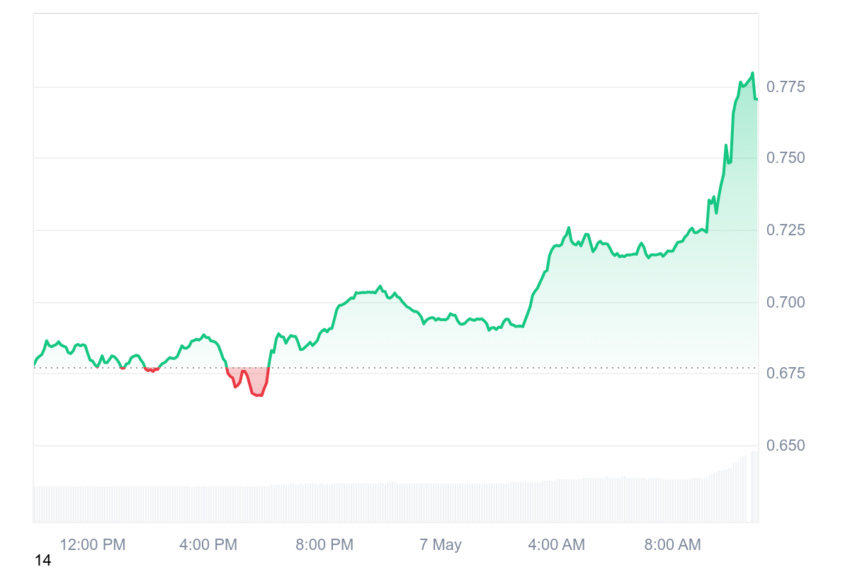This screenshot has height=567, width=850.
Task: Select the 8:00 AM time label
Action: 673,544
